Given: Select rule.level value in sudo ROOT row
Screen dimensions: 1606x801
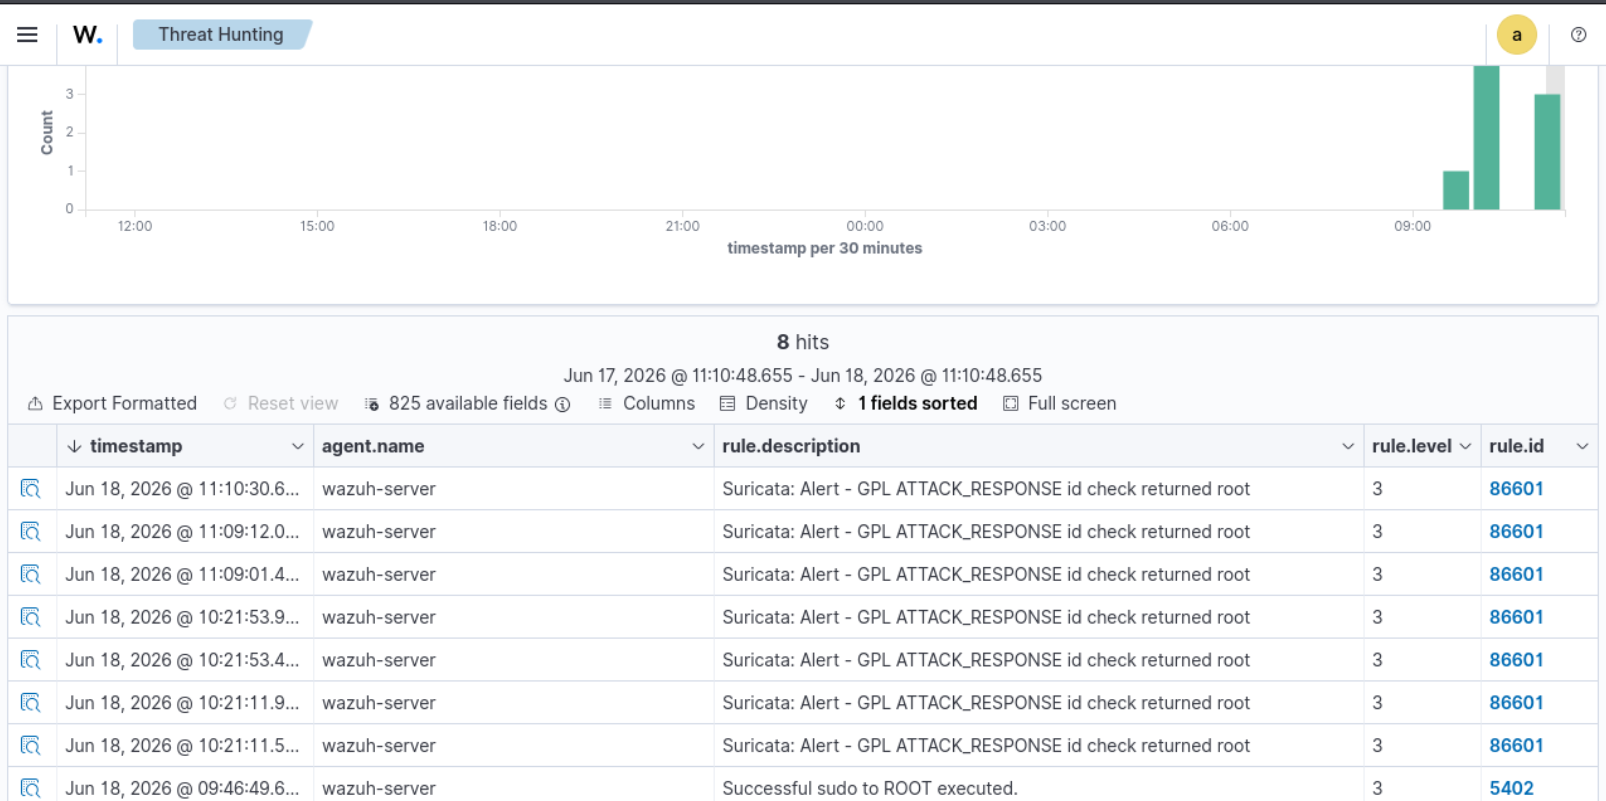Looking at the screenshot, I should 1377,788.
